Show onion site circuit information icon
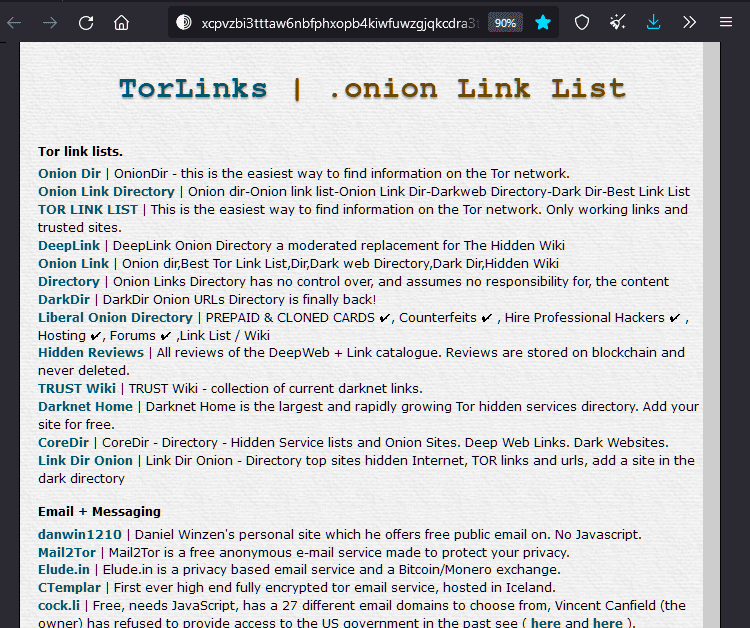This screenshot has width=750, height=628. click(x=184, y=22)
